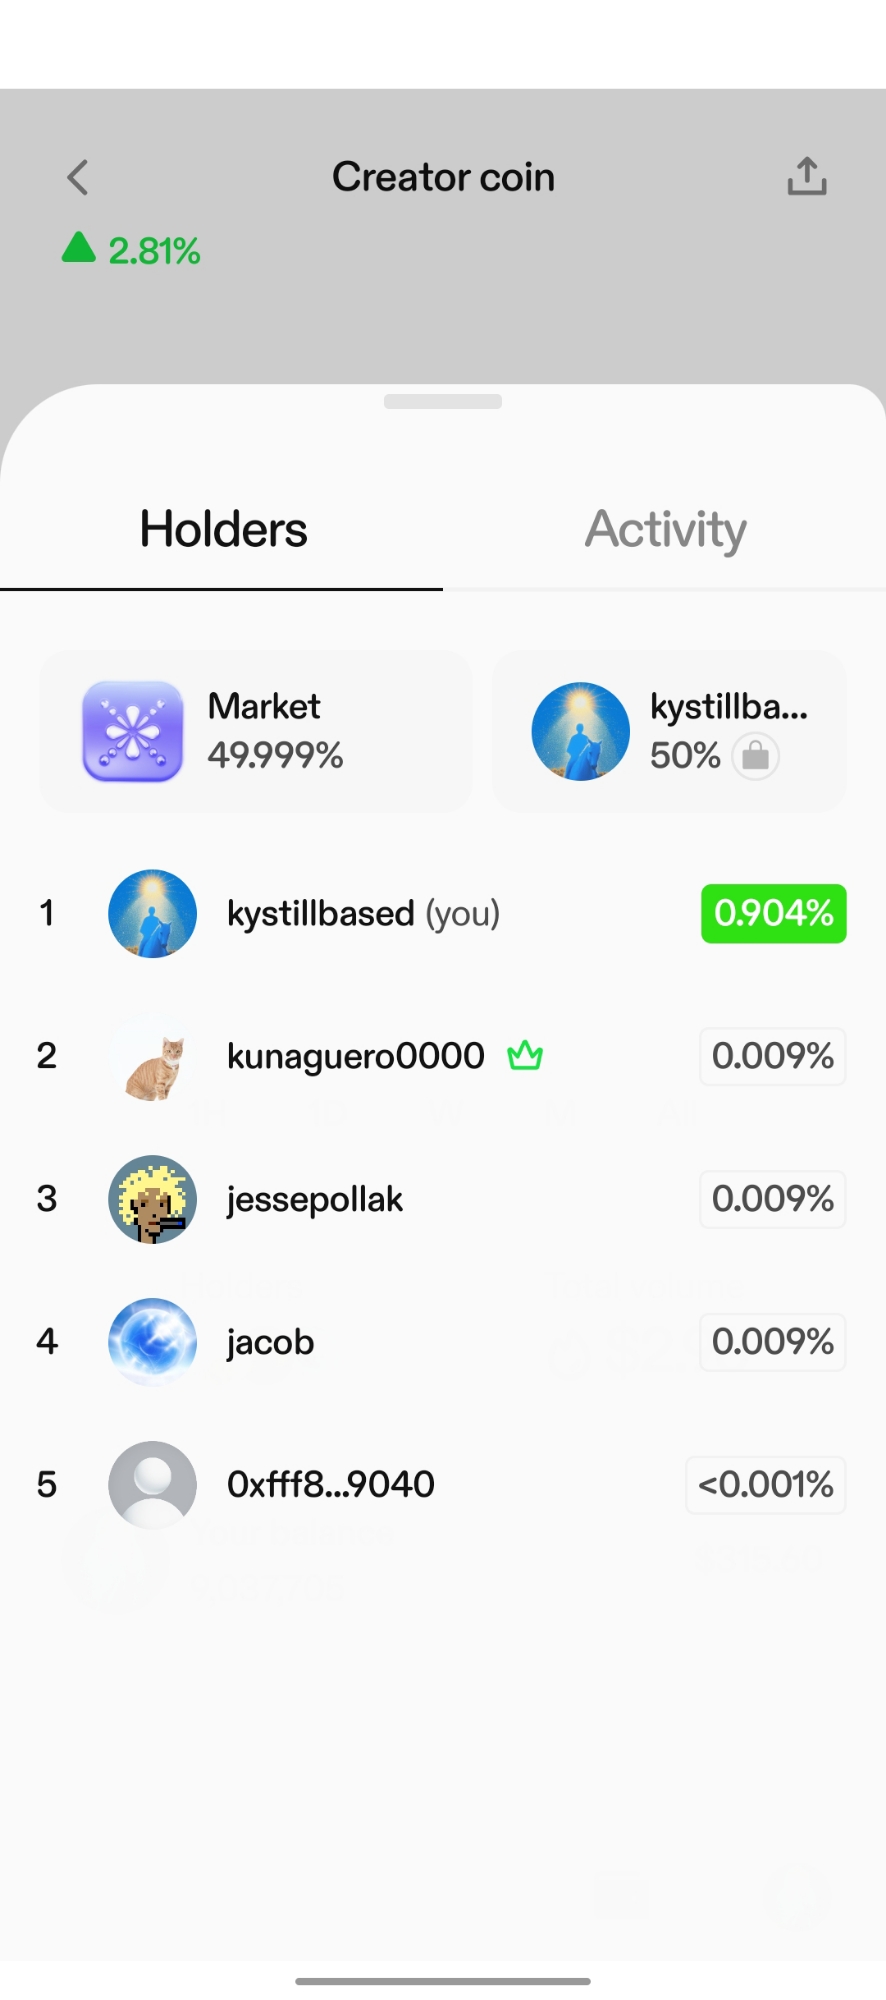
Task: Open the jessepollak holder name
Action: (x=315, y=1199)
